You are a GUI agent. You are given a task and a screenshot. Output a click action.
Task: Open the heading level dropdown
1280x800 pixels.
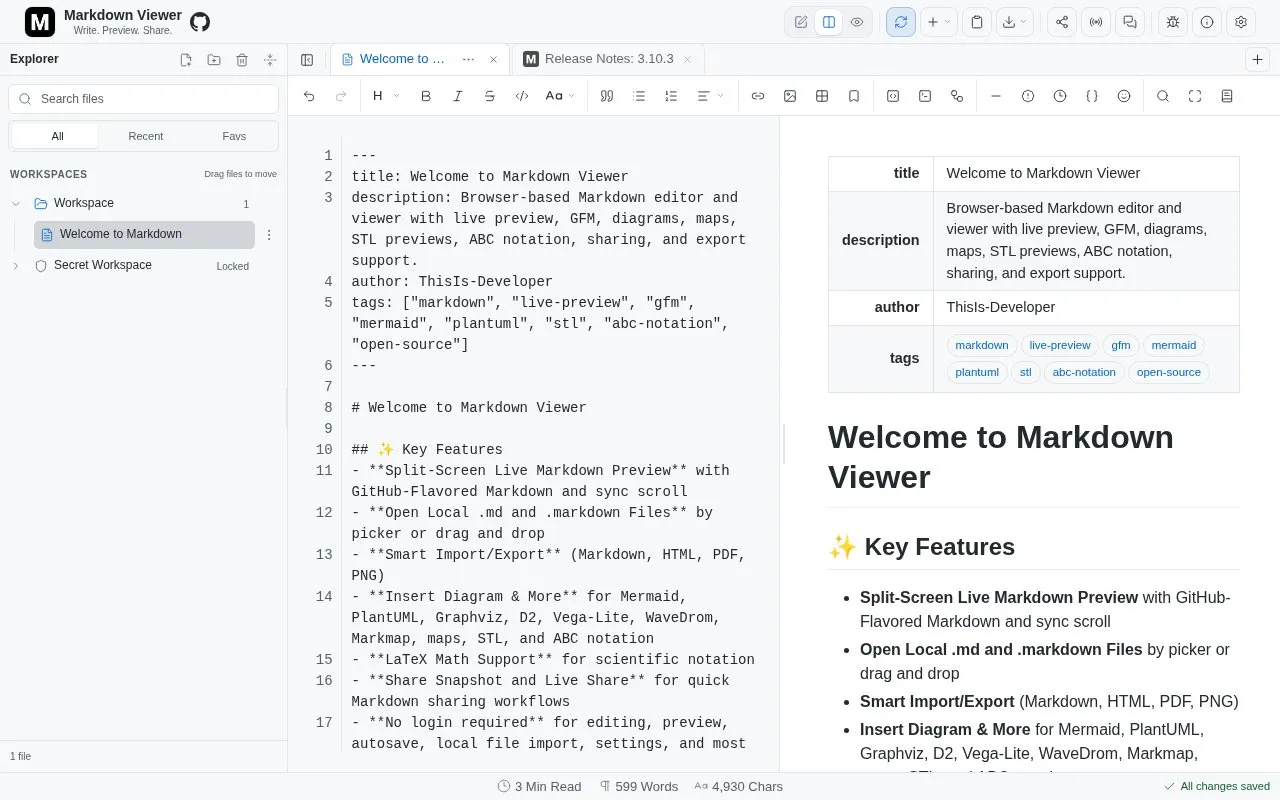[x=386, y=96]
